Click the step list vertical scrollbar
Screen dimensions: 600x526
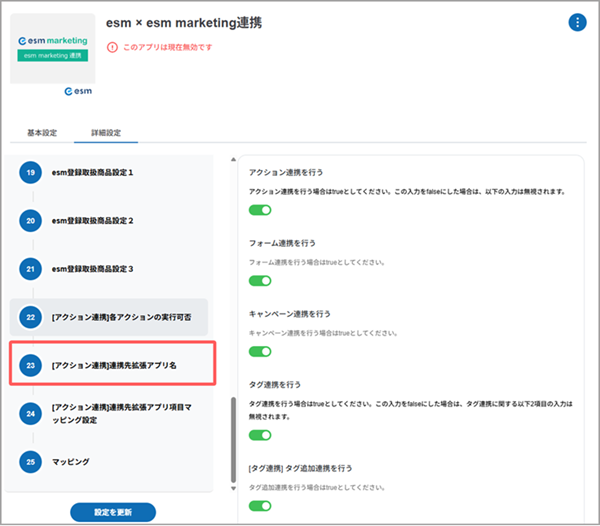(x=234, y=440)
